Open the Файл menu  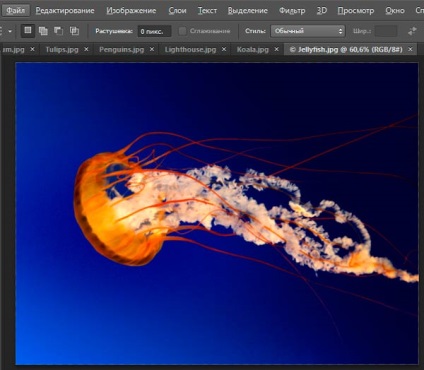tap(15, 10)
